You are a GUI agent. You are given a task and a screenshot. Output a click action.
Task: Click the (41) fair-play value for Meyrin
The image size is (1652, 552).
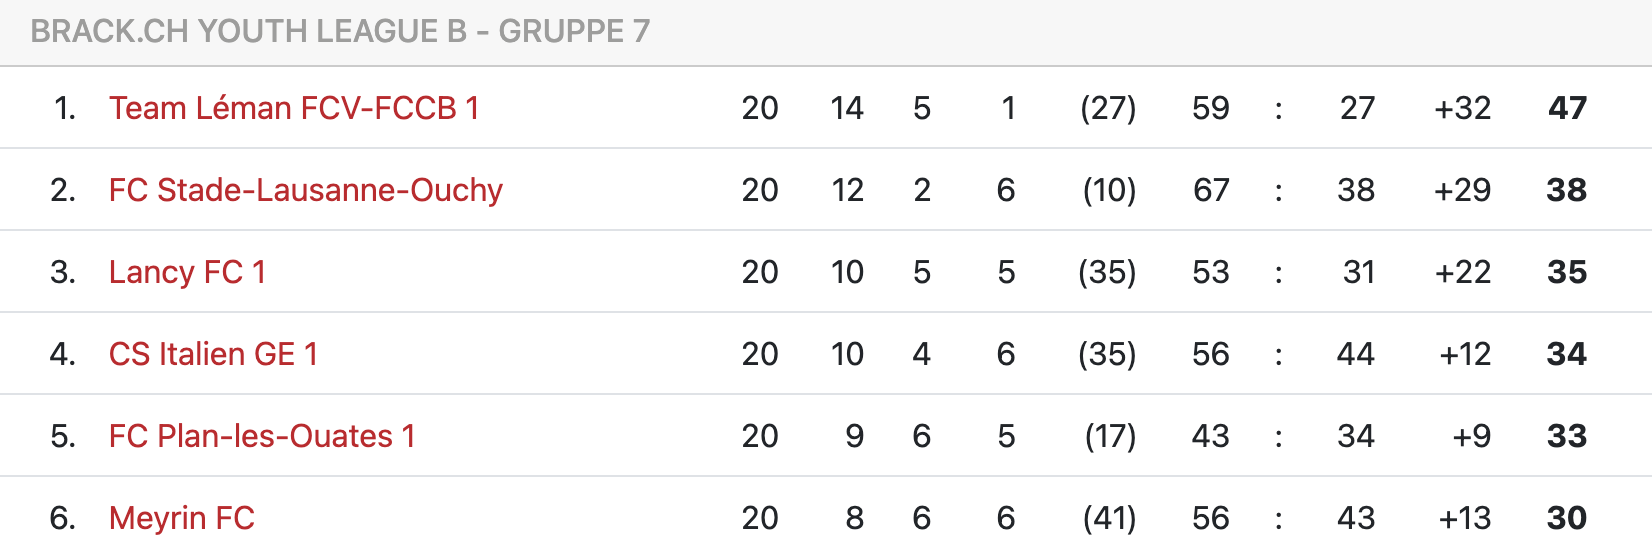tap(1110, 518)
